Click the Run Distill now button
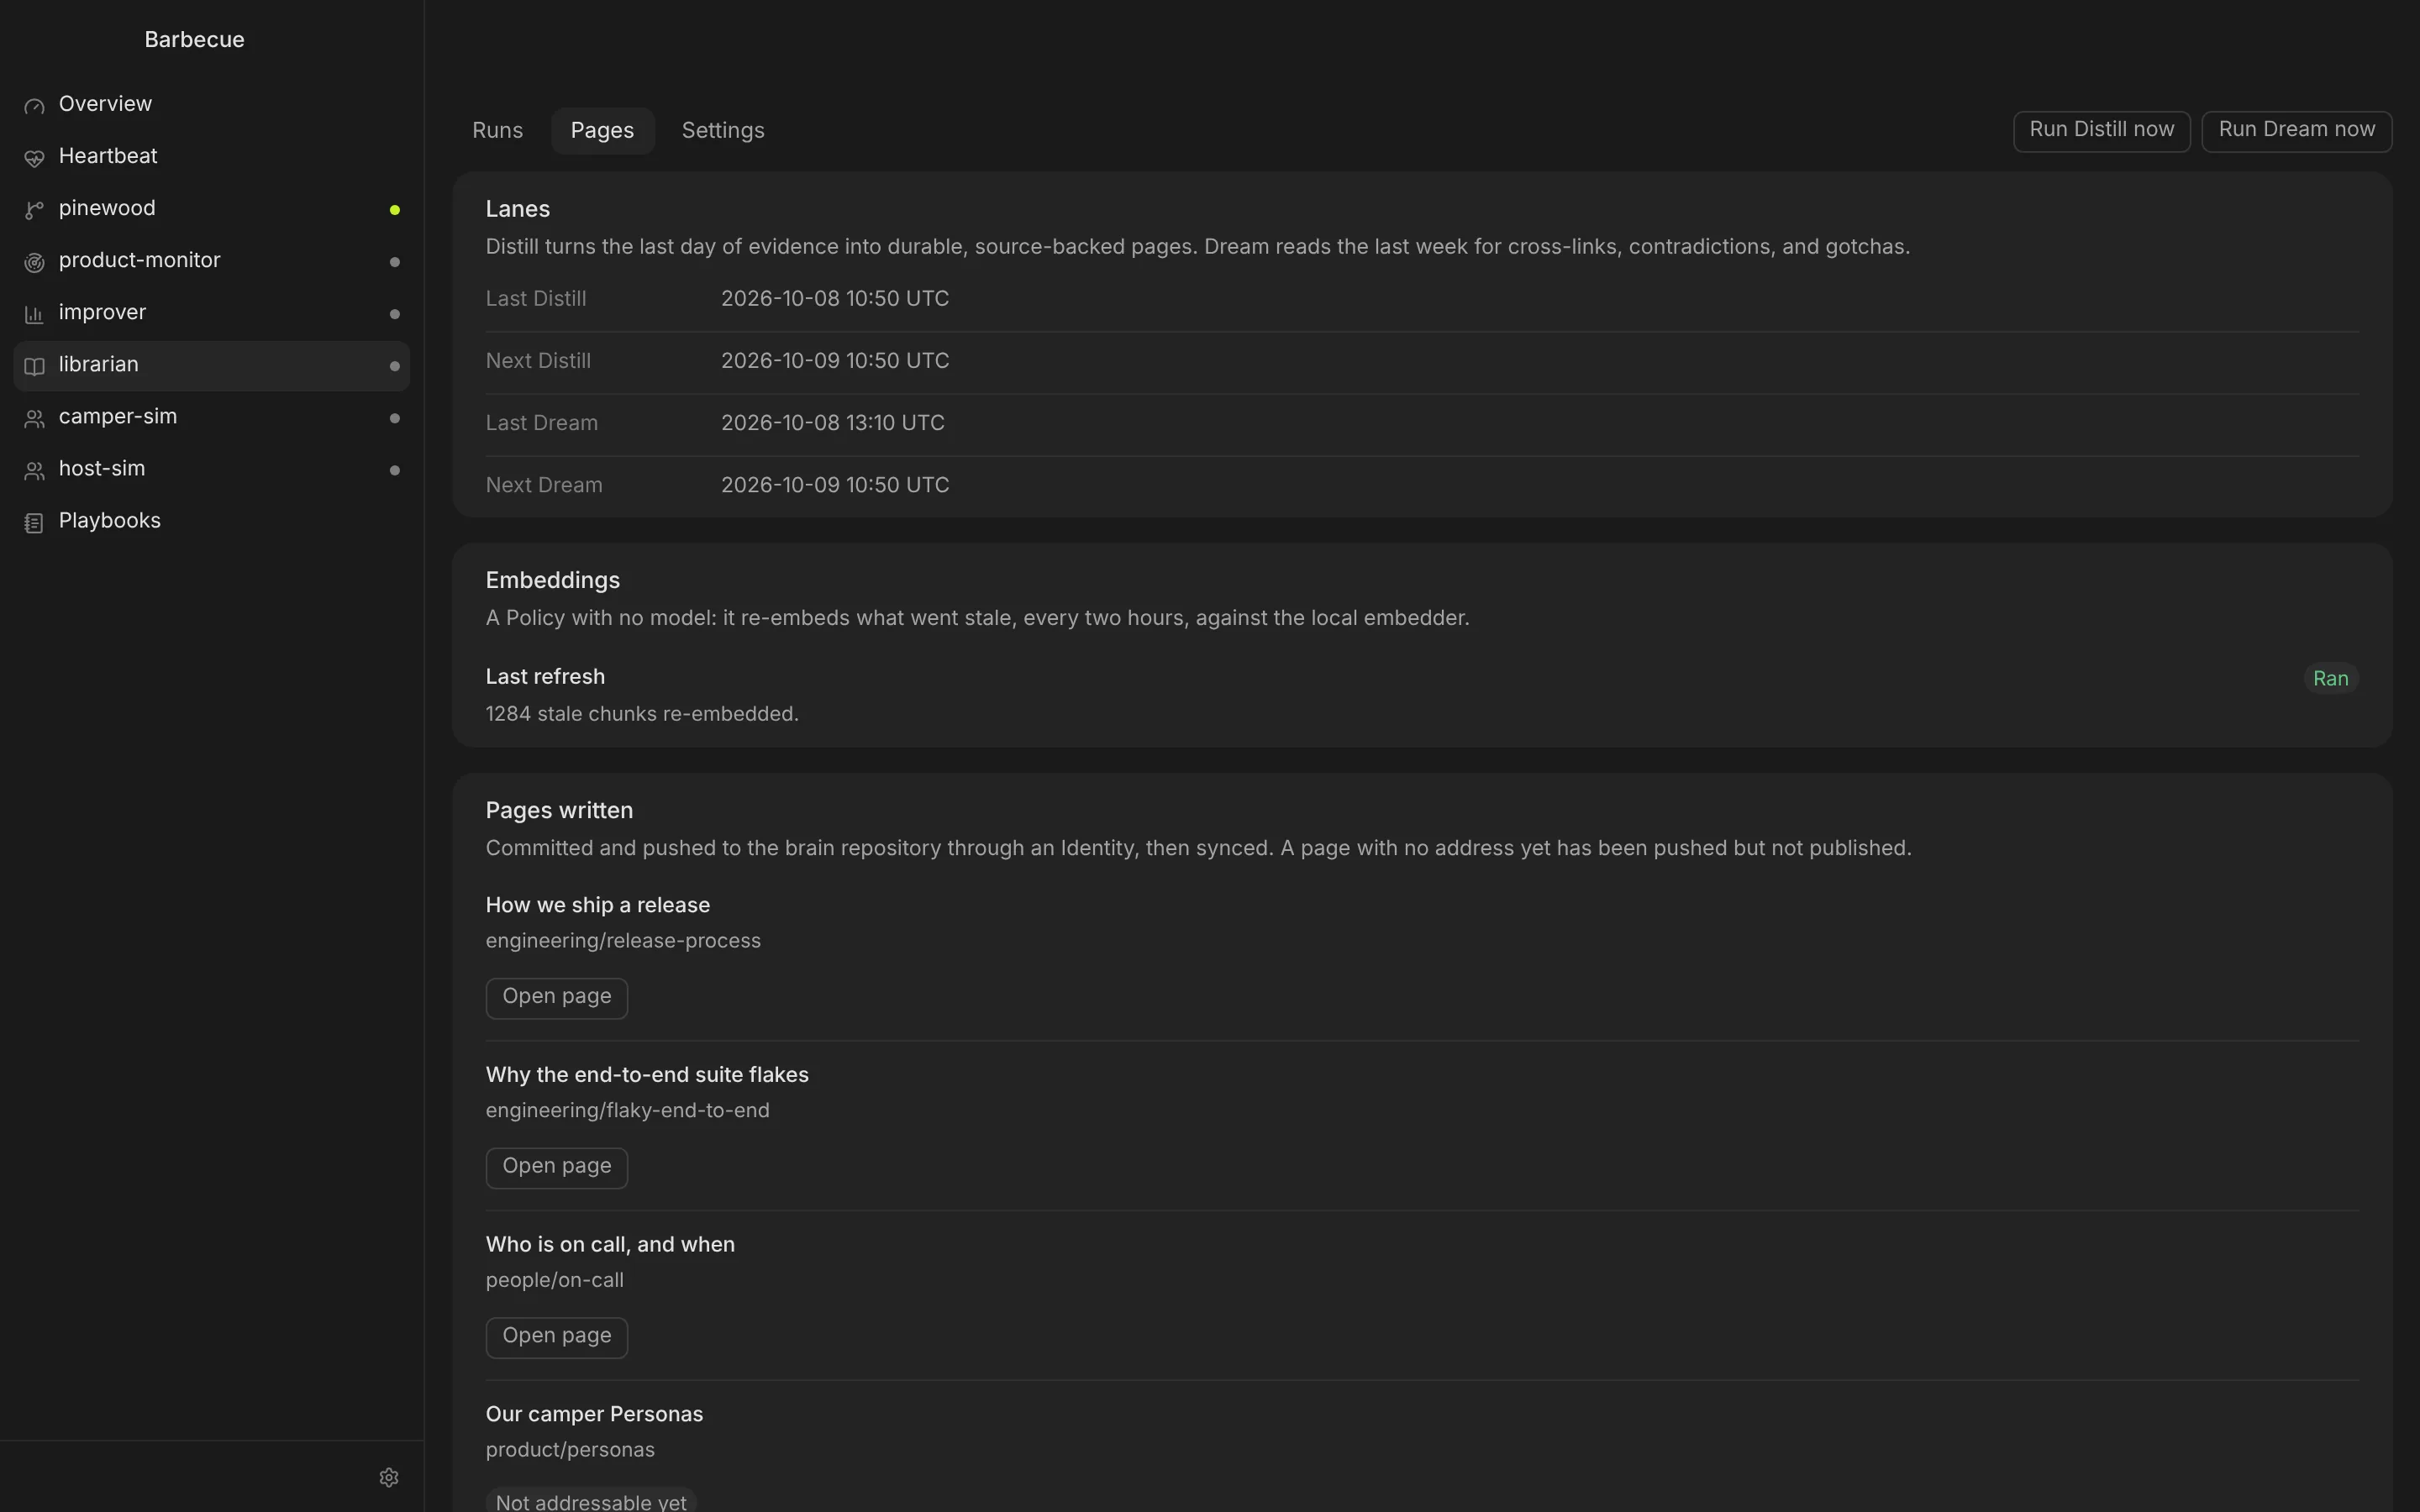The height and width of the screenshot is (1512, 2420). tap(2101, 131)
